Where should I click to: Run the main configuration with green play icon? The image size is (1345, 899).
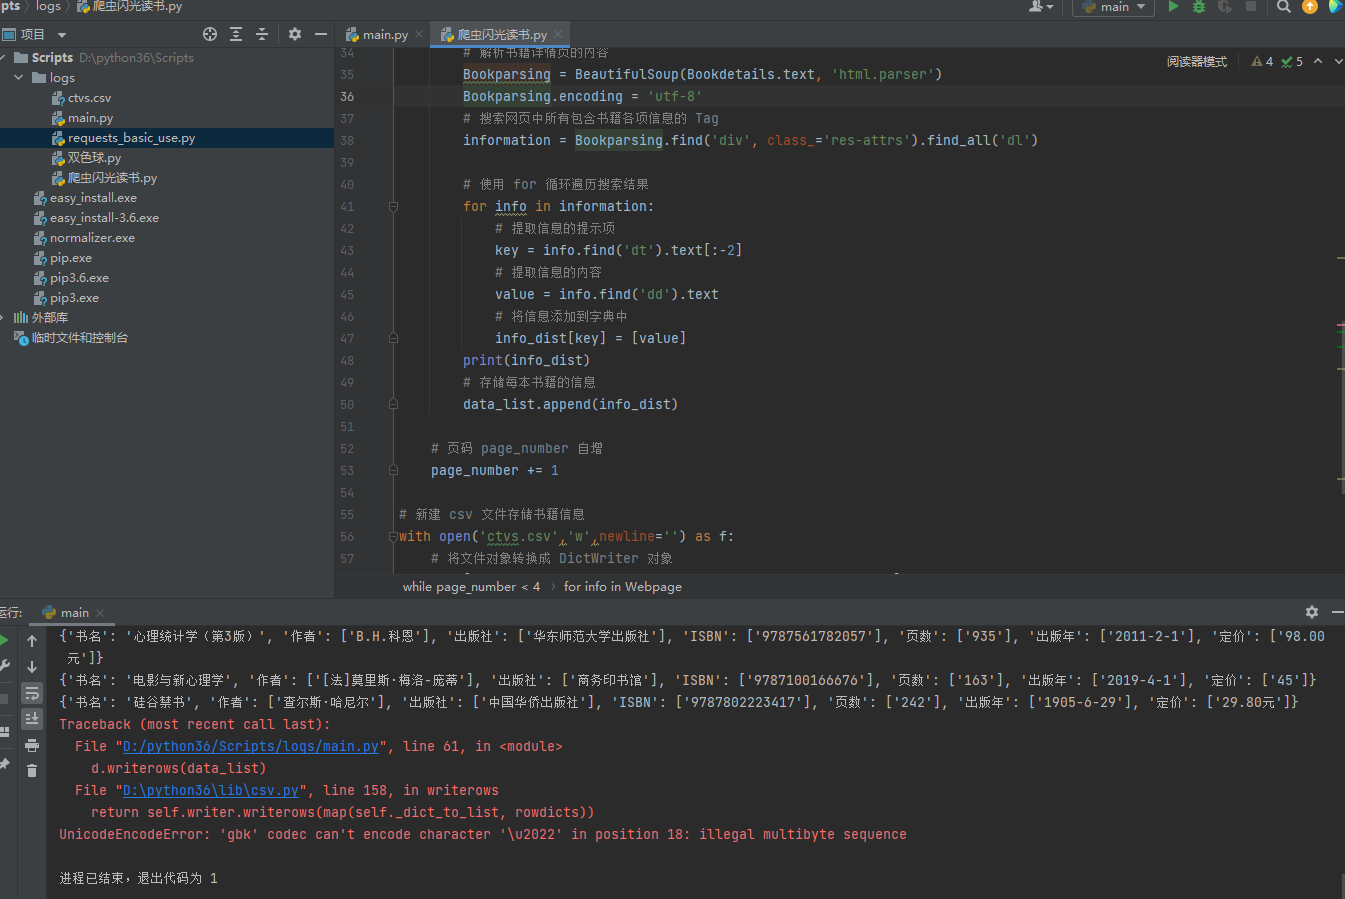1174,6
